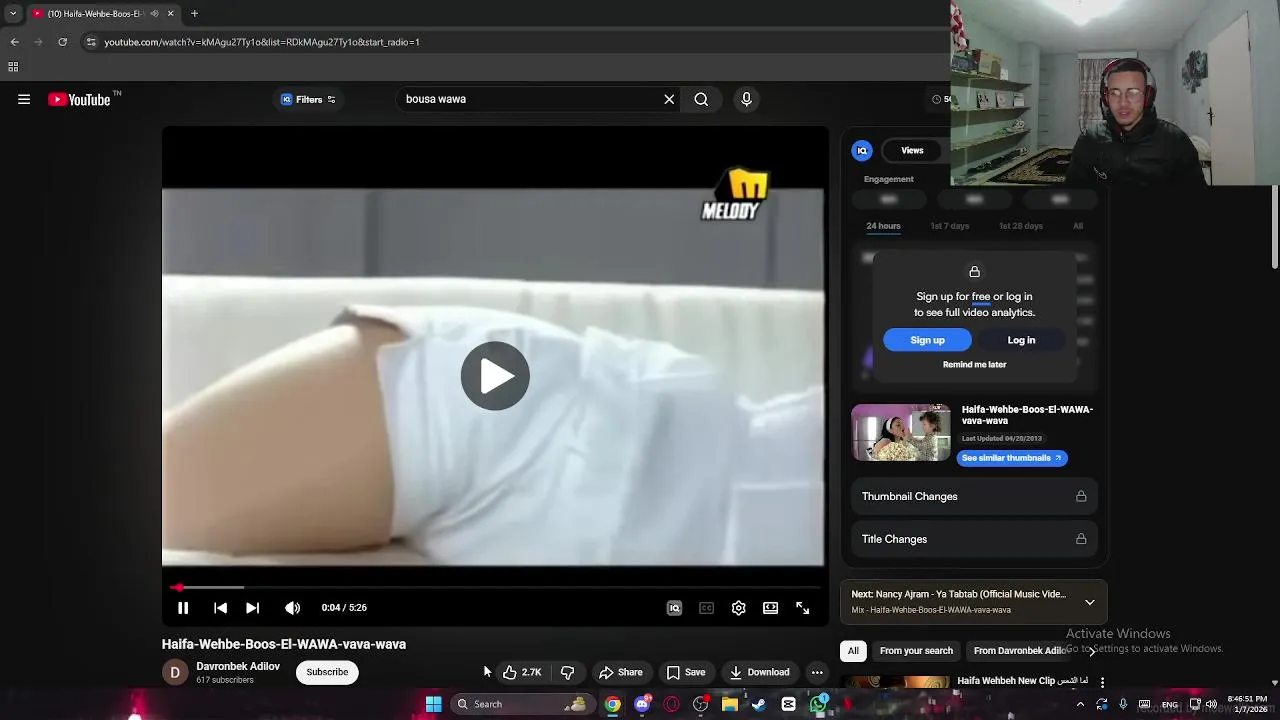Open options for Haifa Wehbeh New Clip
This screenshot has width=1280, height=720.
(1102, 682)
